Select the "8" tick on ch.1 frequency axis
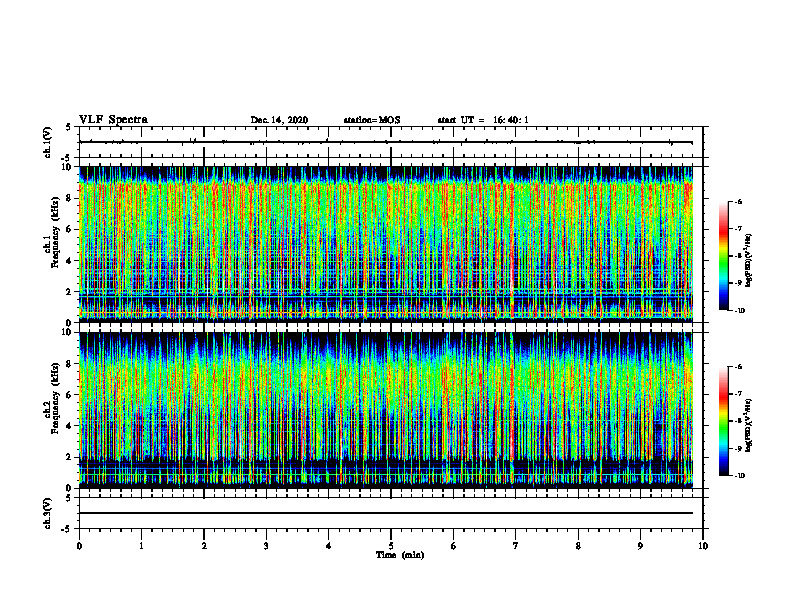This screenshot has height=612, width=792. pyautogui.click(x=70, y=198)
